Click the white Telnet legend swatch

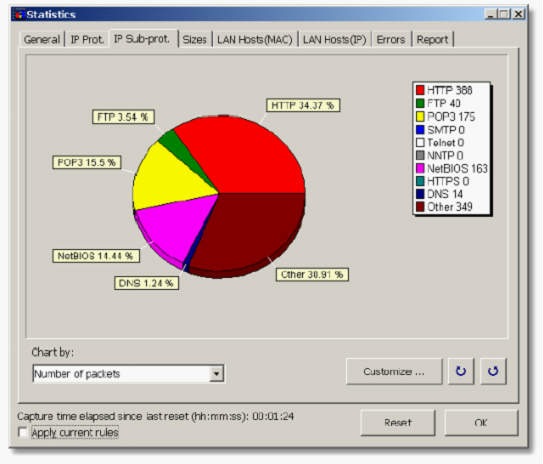(x=420, y=142)
